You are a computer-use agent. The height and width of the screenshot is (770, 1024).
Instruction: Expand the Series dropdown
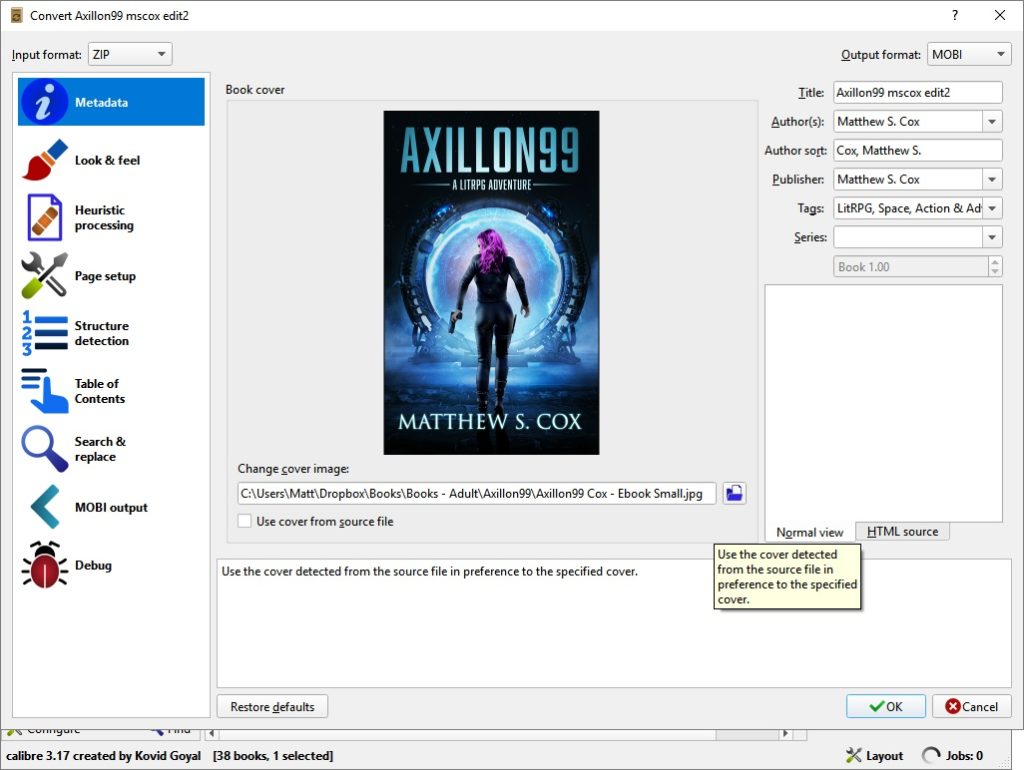point(992,237)
